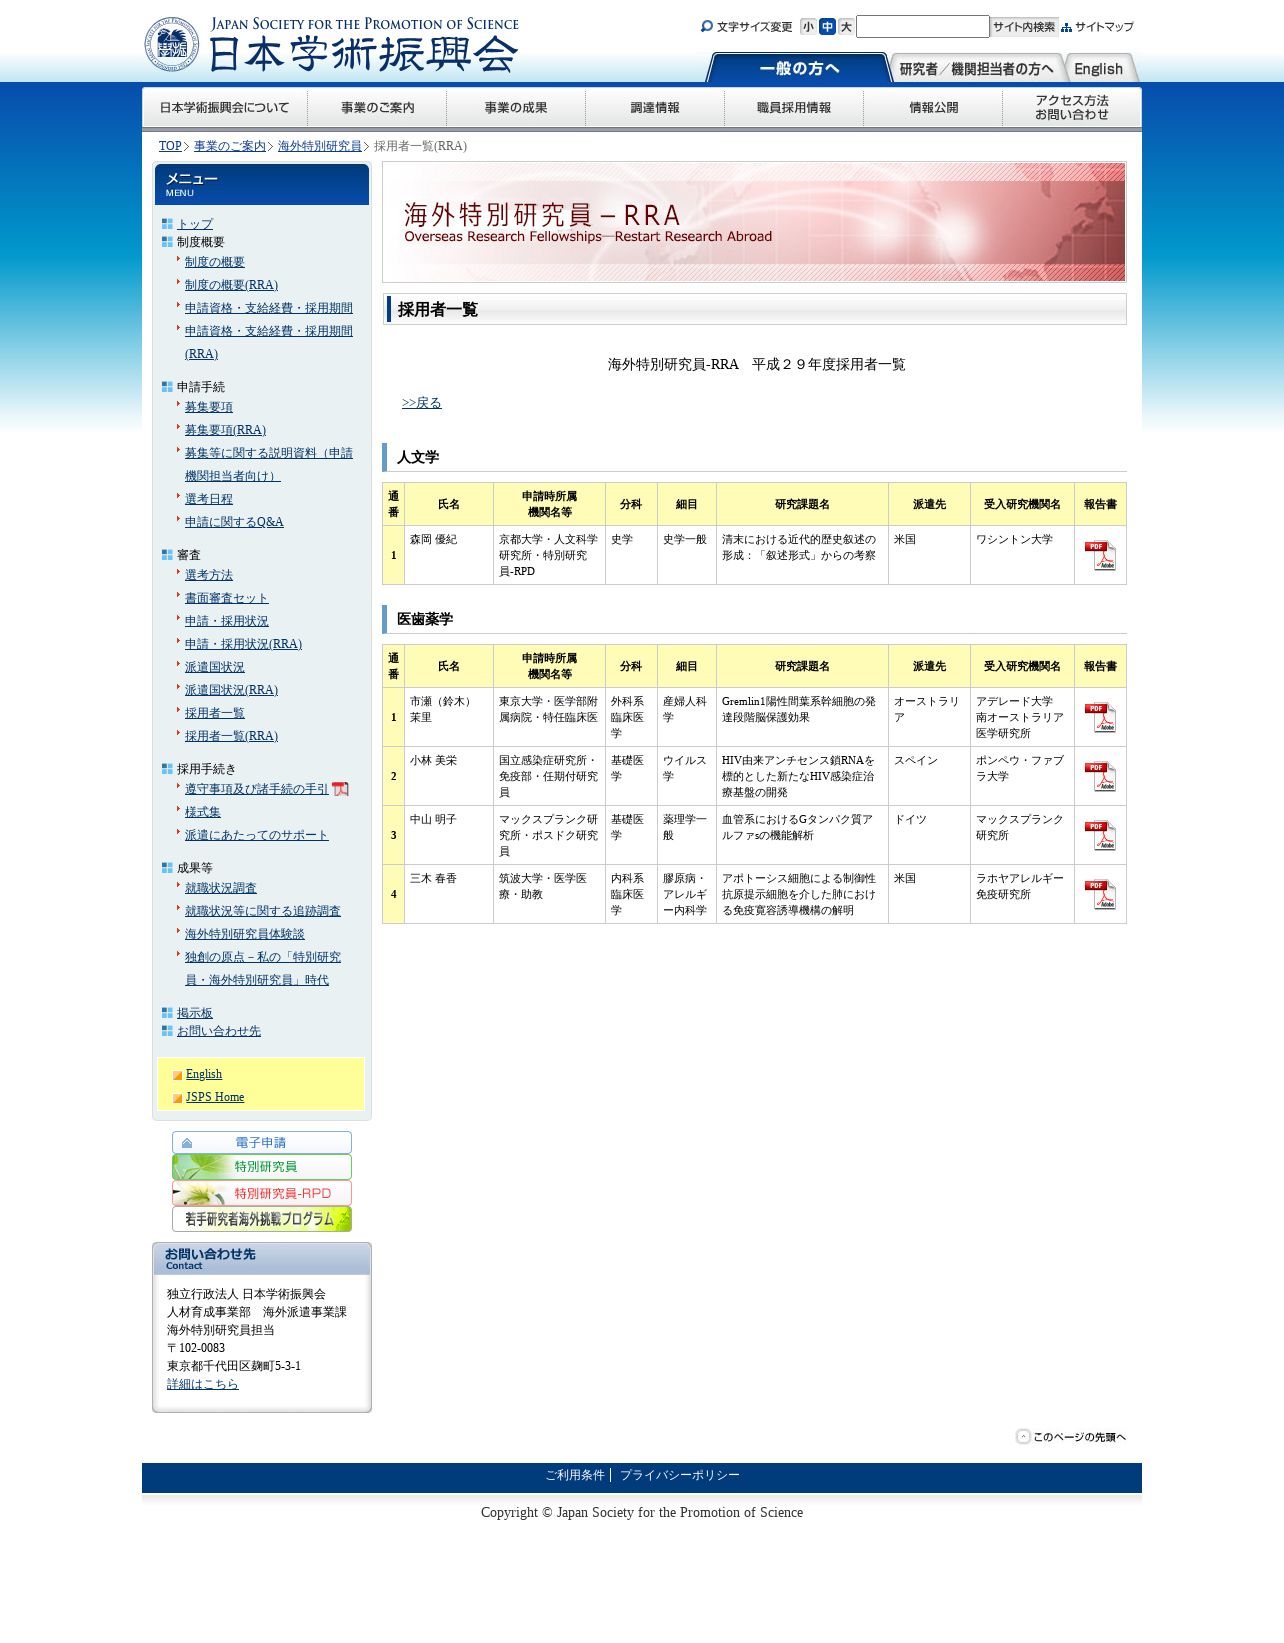Set font size to small (小)

pyautogui.click(x=808, y=27)
